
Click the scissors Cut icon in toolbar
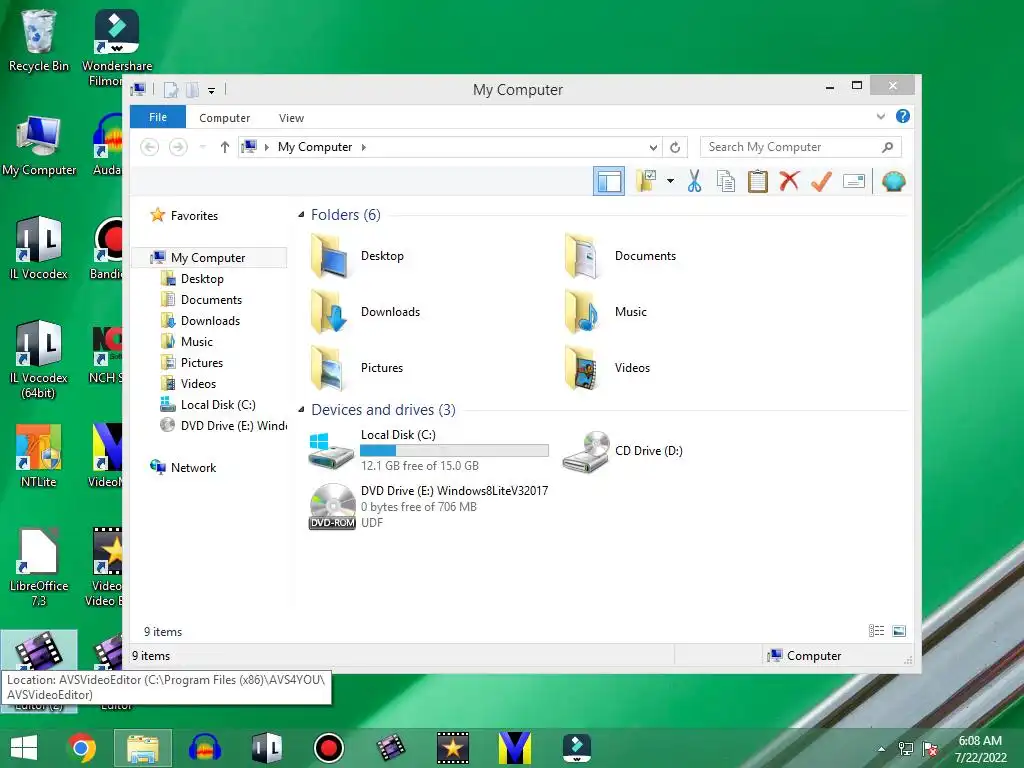(x=694, y=181)
